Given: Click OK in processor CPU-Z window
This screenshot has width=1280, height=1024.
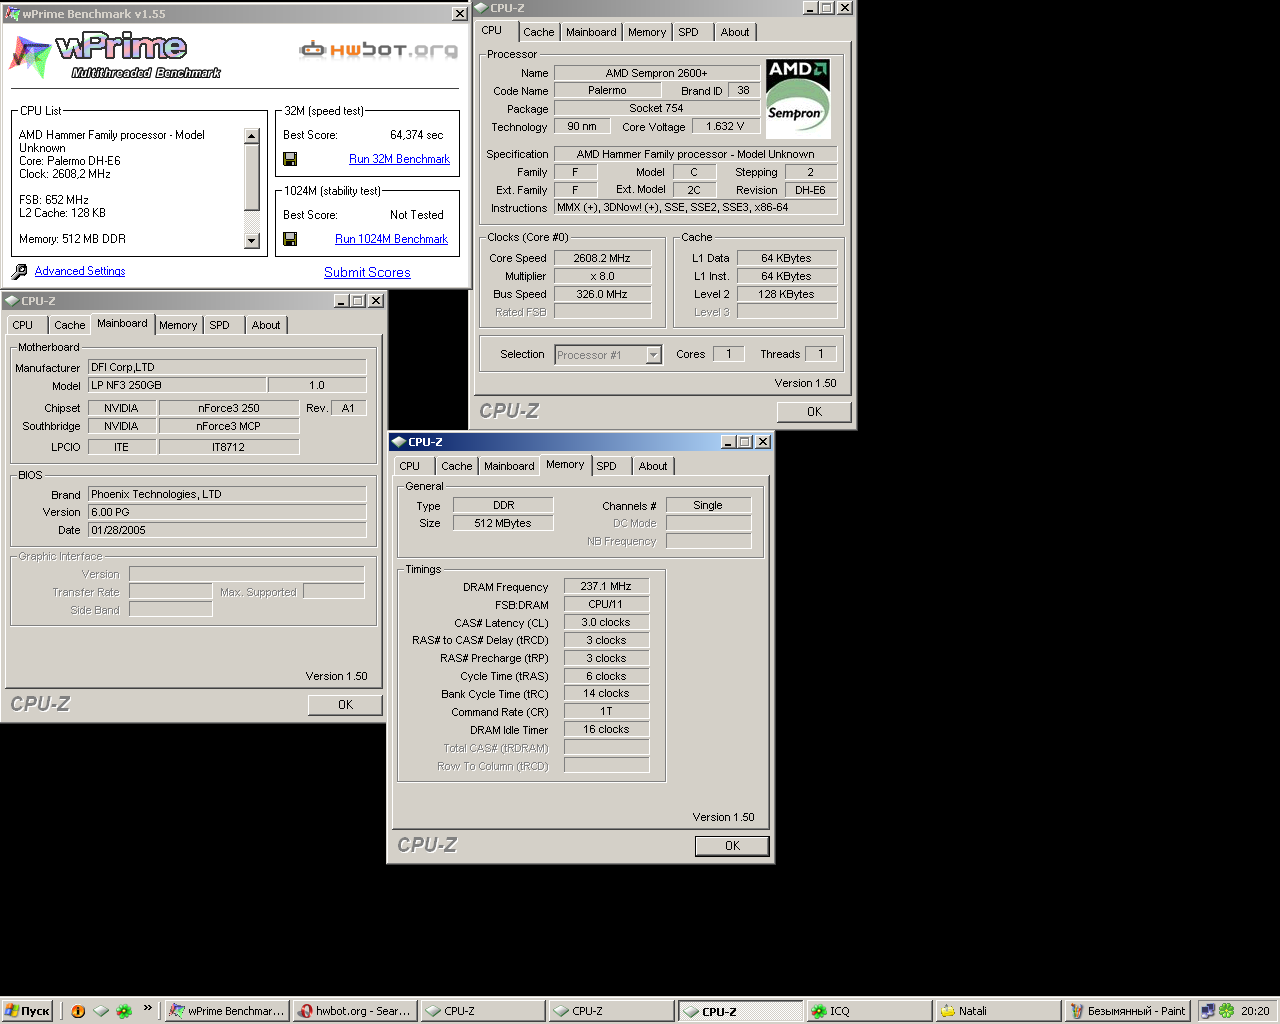Looking at the screenshot, I should [x=814, y=412].
